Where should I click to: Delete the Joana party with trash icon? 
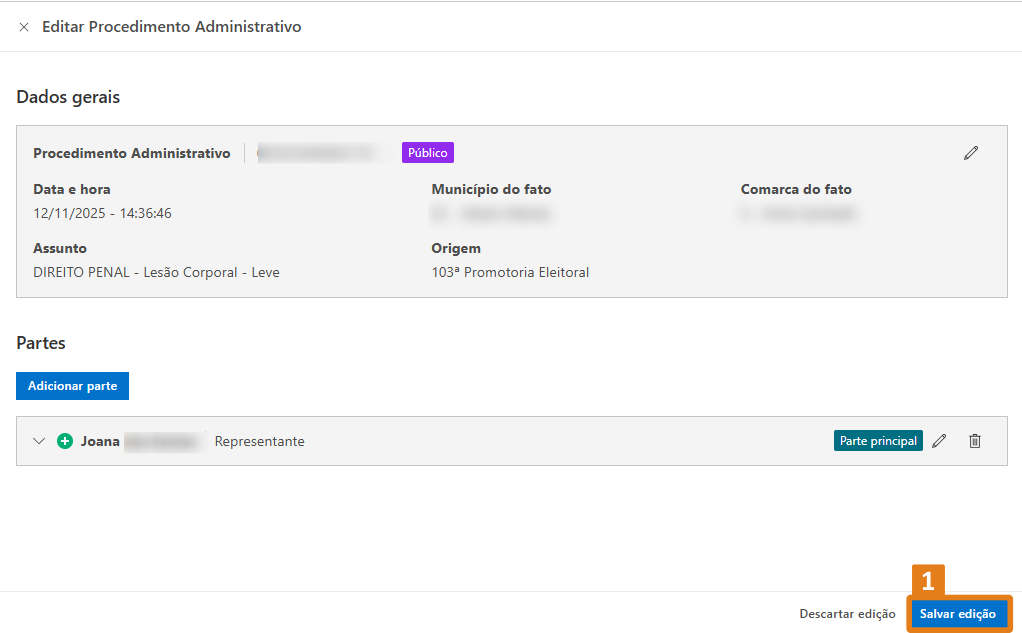pyautogui.click(x=975, y=441)
